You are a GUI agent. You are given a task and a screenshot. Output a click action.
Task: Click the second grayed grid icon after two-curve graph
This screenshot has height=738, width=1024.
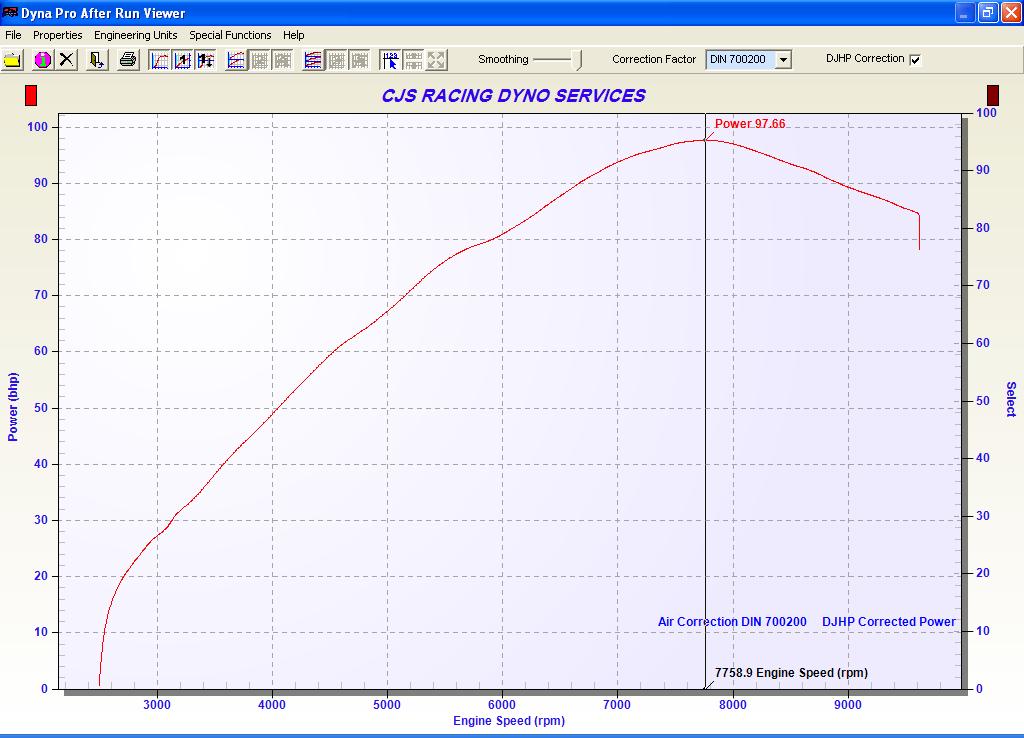coord(283,60)
